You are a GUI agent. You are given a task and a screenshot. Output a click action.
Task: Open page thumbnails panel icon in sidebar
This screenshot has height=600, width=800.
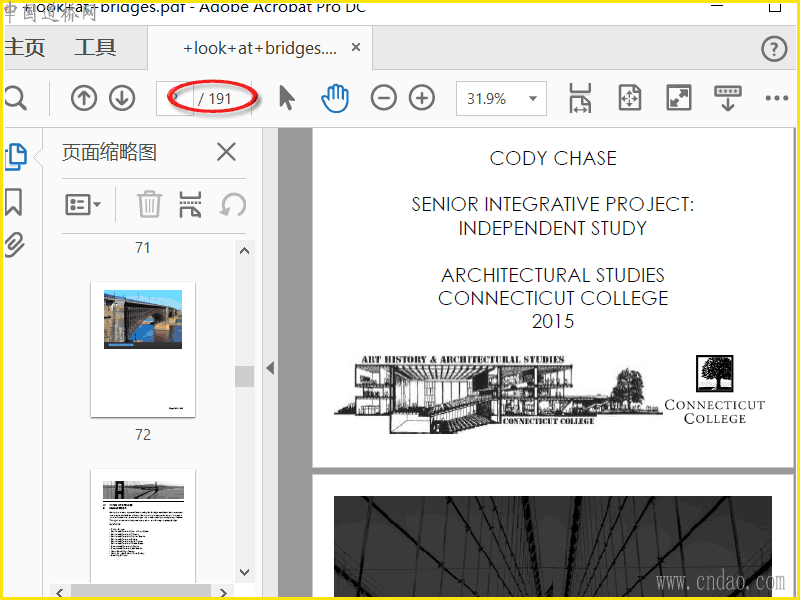(15, 157)
